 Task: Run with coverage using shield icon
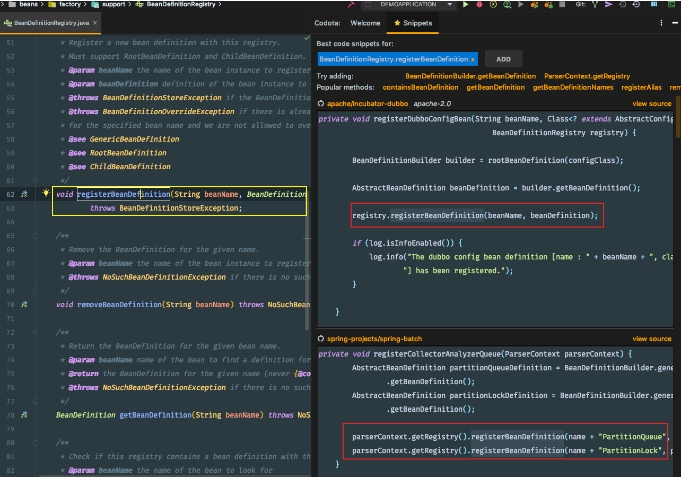click(x=493, y=4)
